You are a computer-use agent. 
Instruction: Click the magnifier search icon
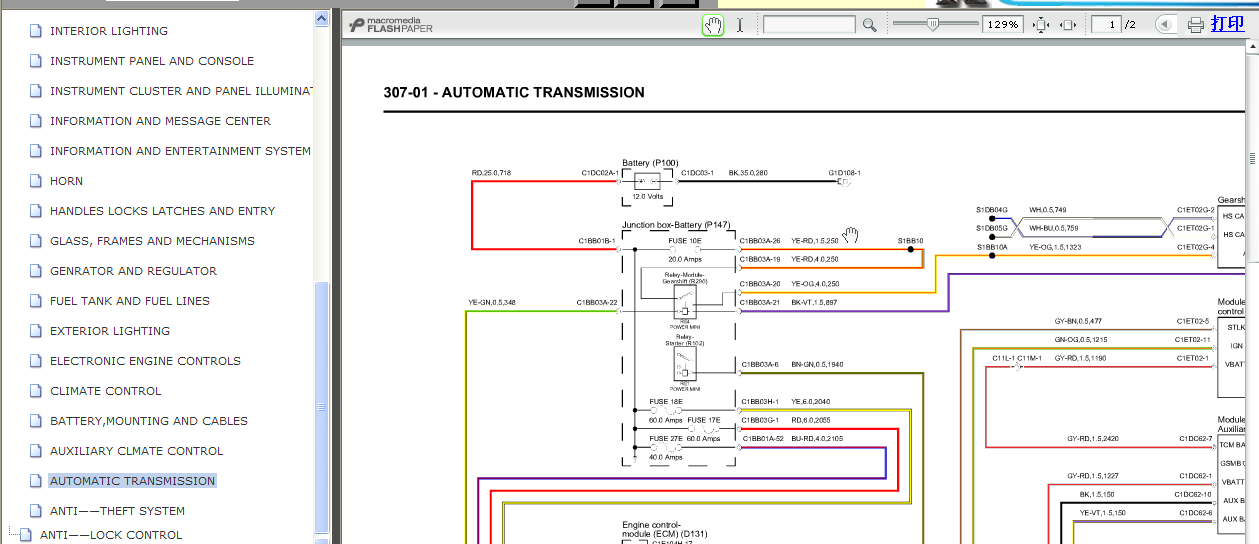[869, 25]
